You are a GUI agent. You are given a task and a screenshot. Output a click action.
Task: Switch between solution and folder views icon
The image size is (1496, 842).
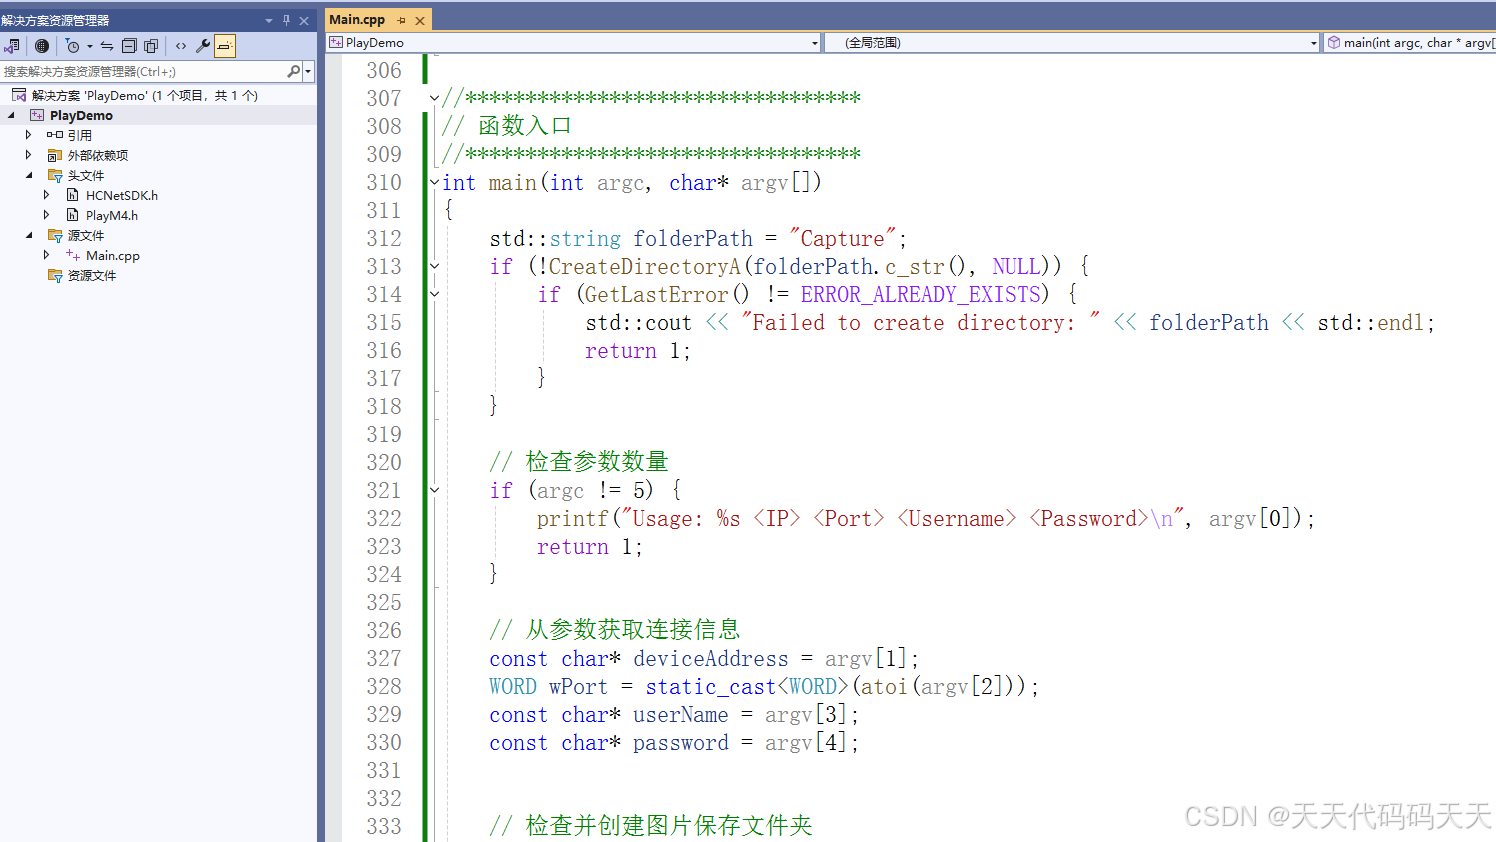click(12, 46)
